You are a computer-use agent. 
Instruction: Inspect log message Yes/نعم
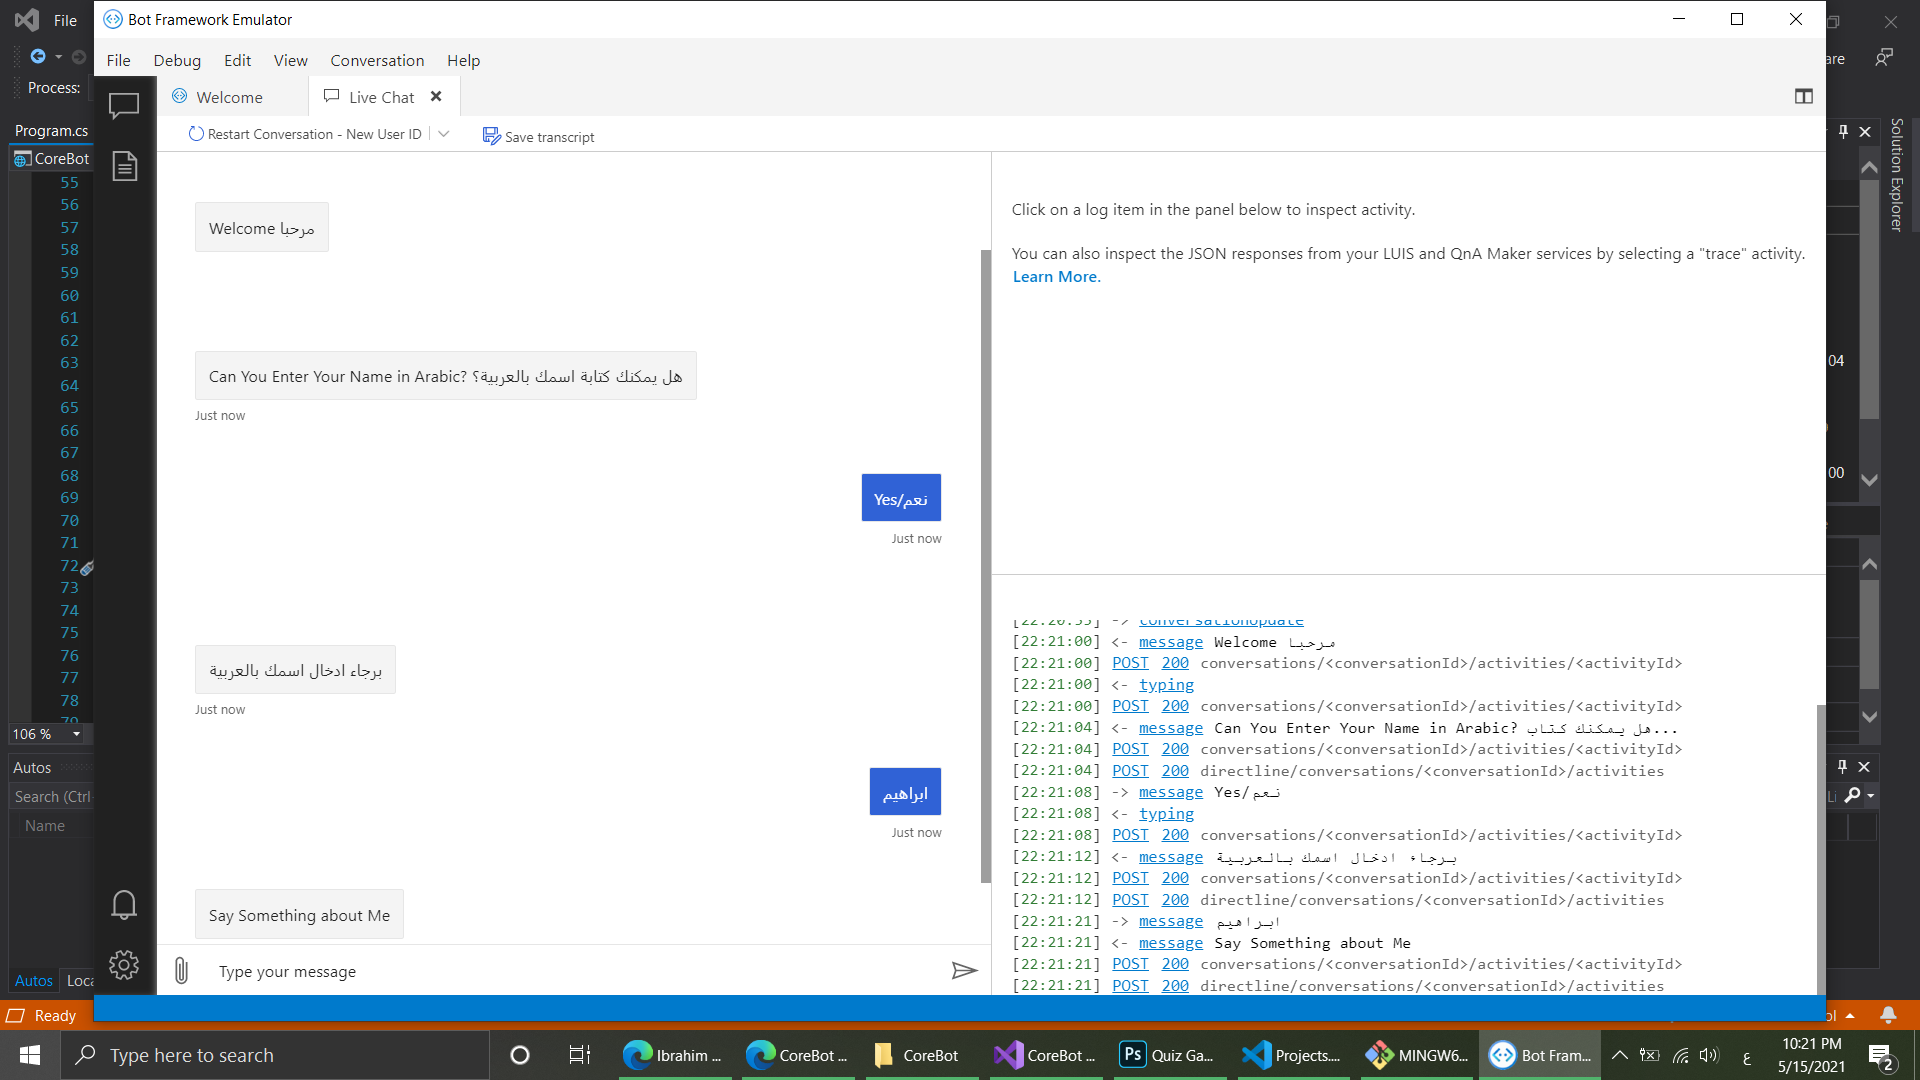pos(1171,792)
